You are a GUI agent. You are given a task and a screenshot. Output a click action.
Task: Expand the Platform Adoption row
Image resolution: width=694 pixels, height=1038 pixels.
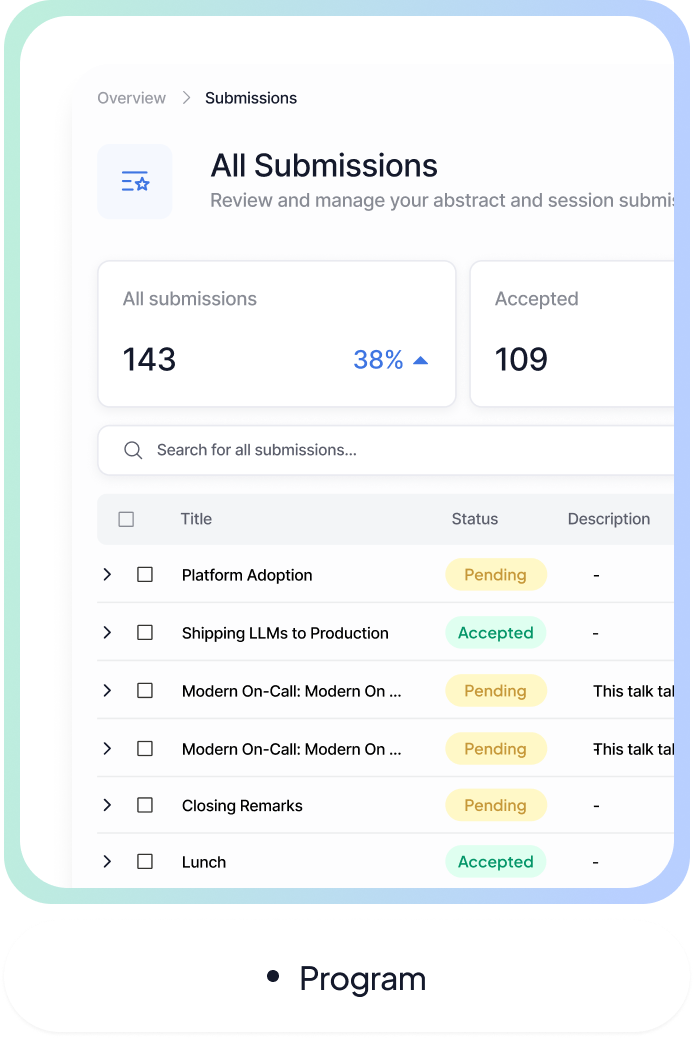107,575
